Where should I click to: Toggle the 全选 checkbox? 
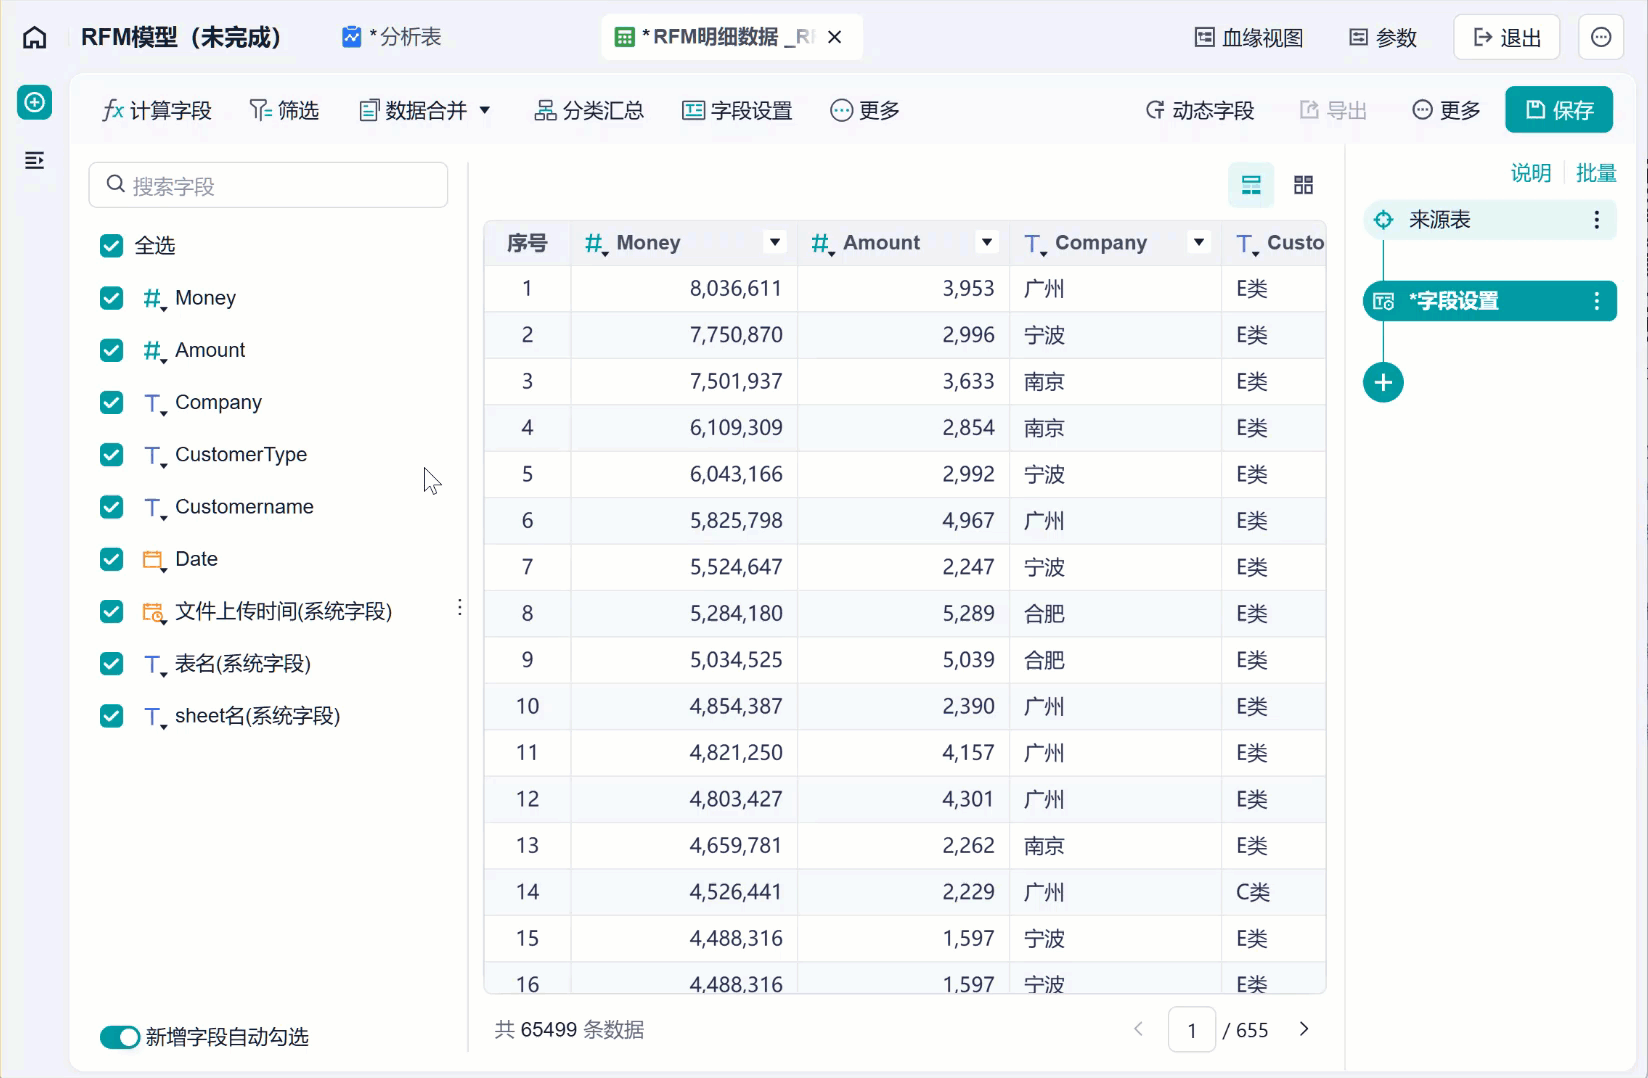click(112, 246)
